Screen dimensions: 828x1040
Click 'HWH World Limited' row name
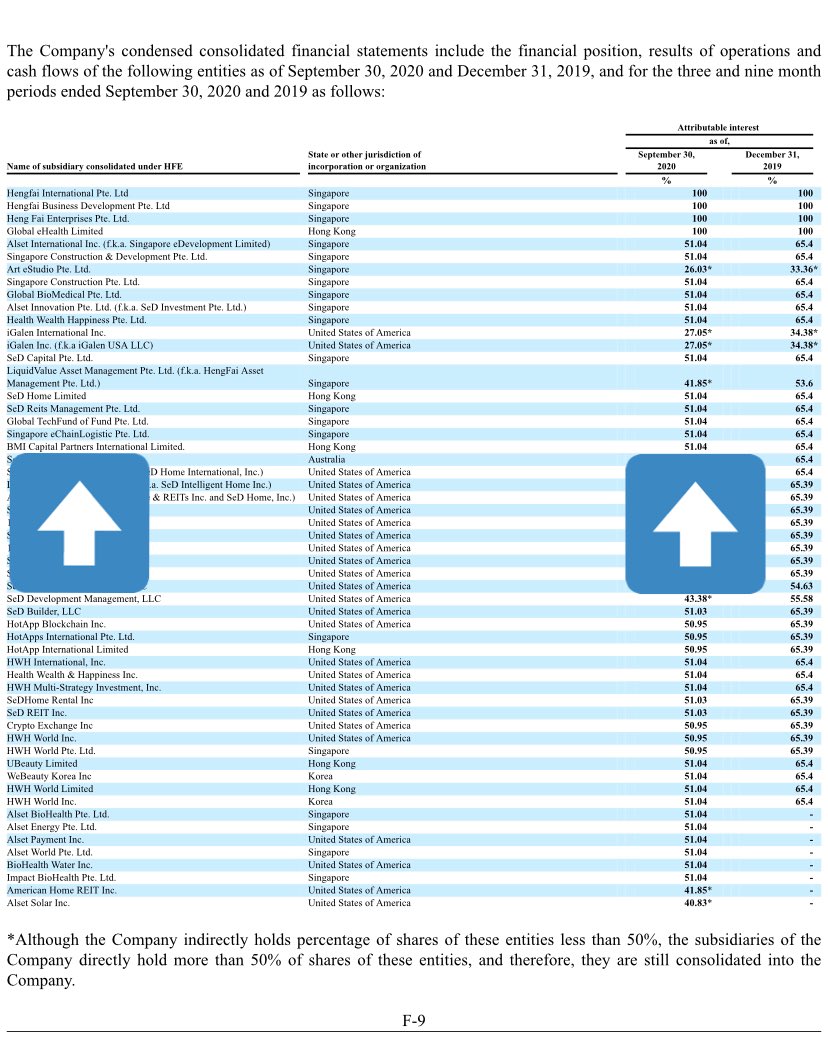click(x=50, y=789)
